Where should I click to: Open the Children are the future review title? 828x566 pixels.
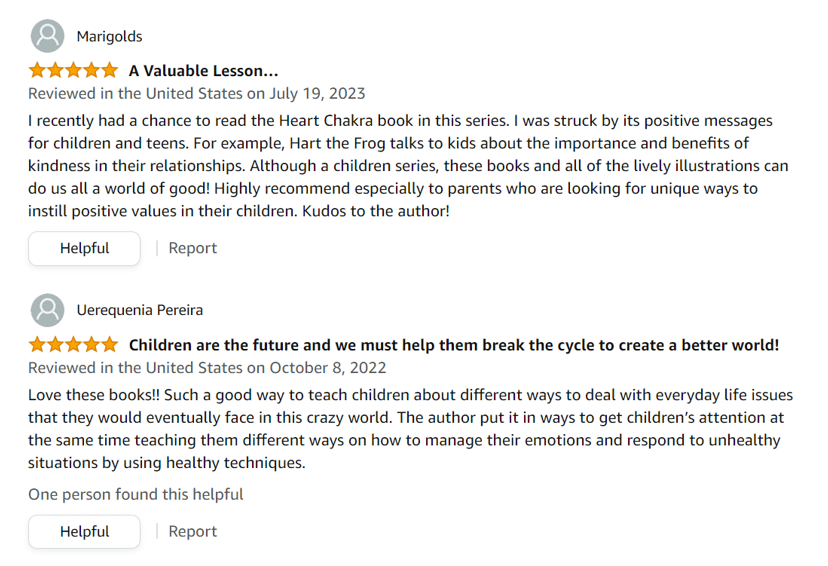coord(454,345)
